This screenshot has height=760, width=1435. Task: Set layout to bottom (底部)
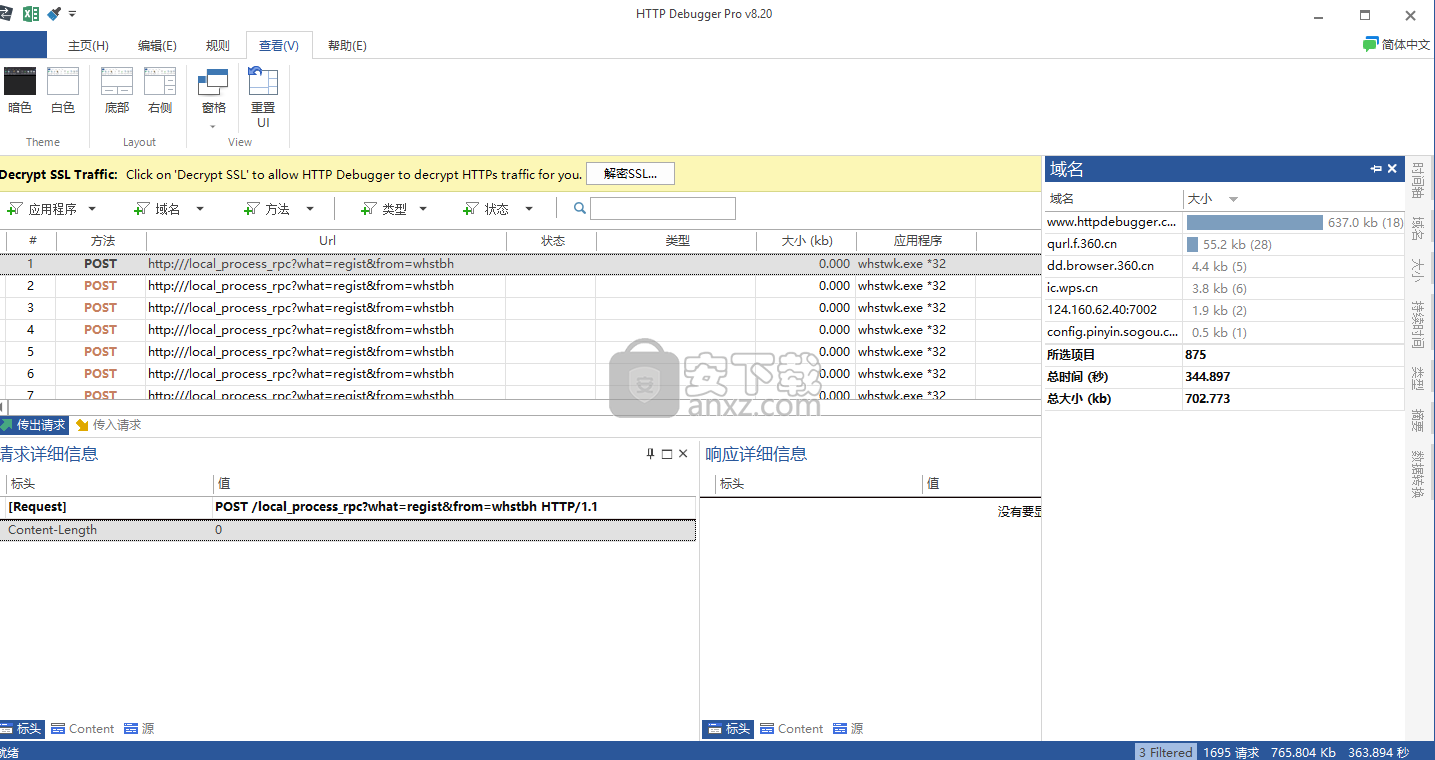click(x=117, y=91)
